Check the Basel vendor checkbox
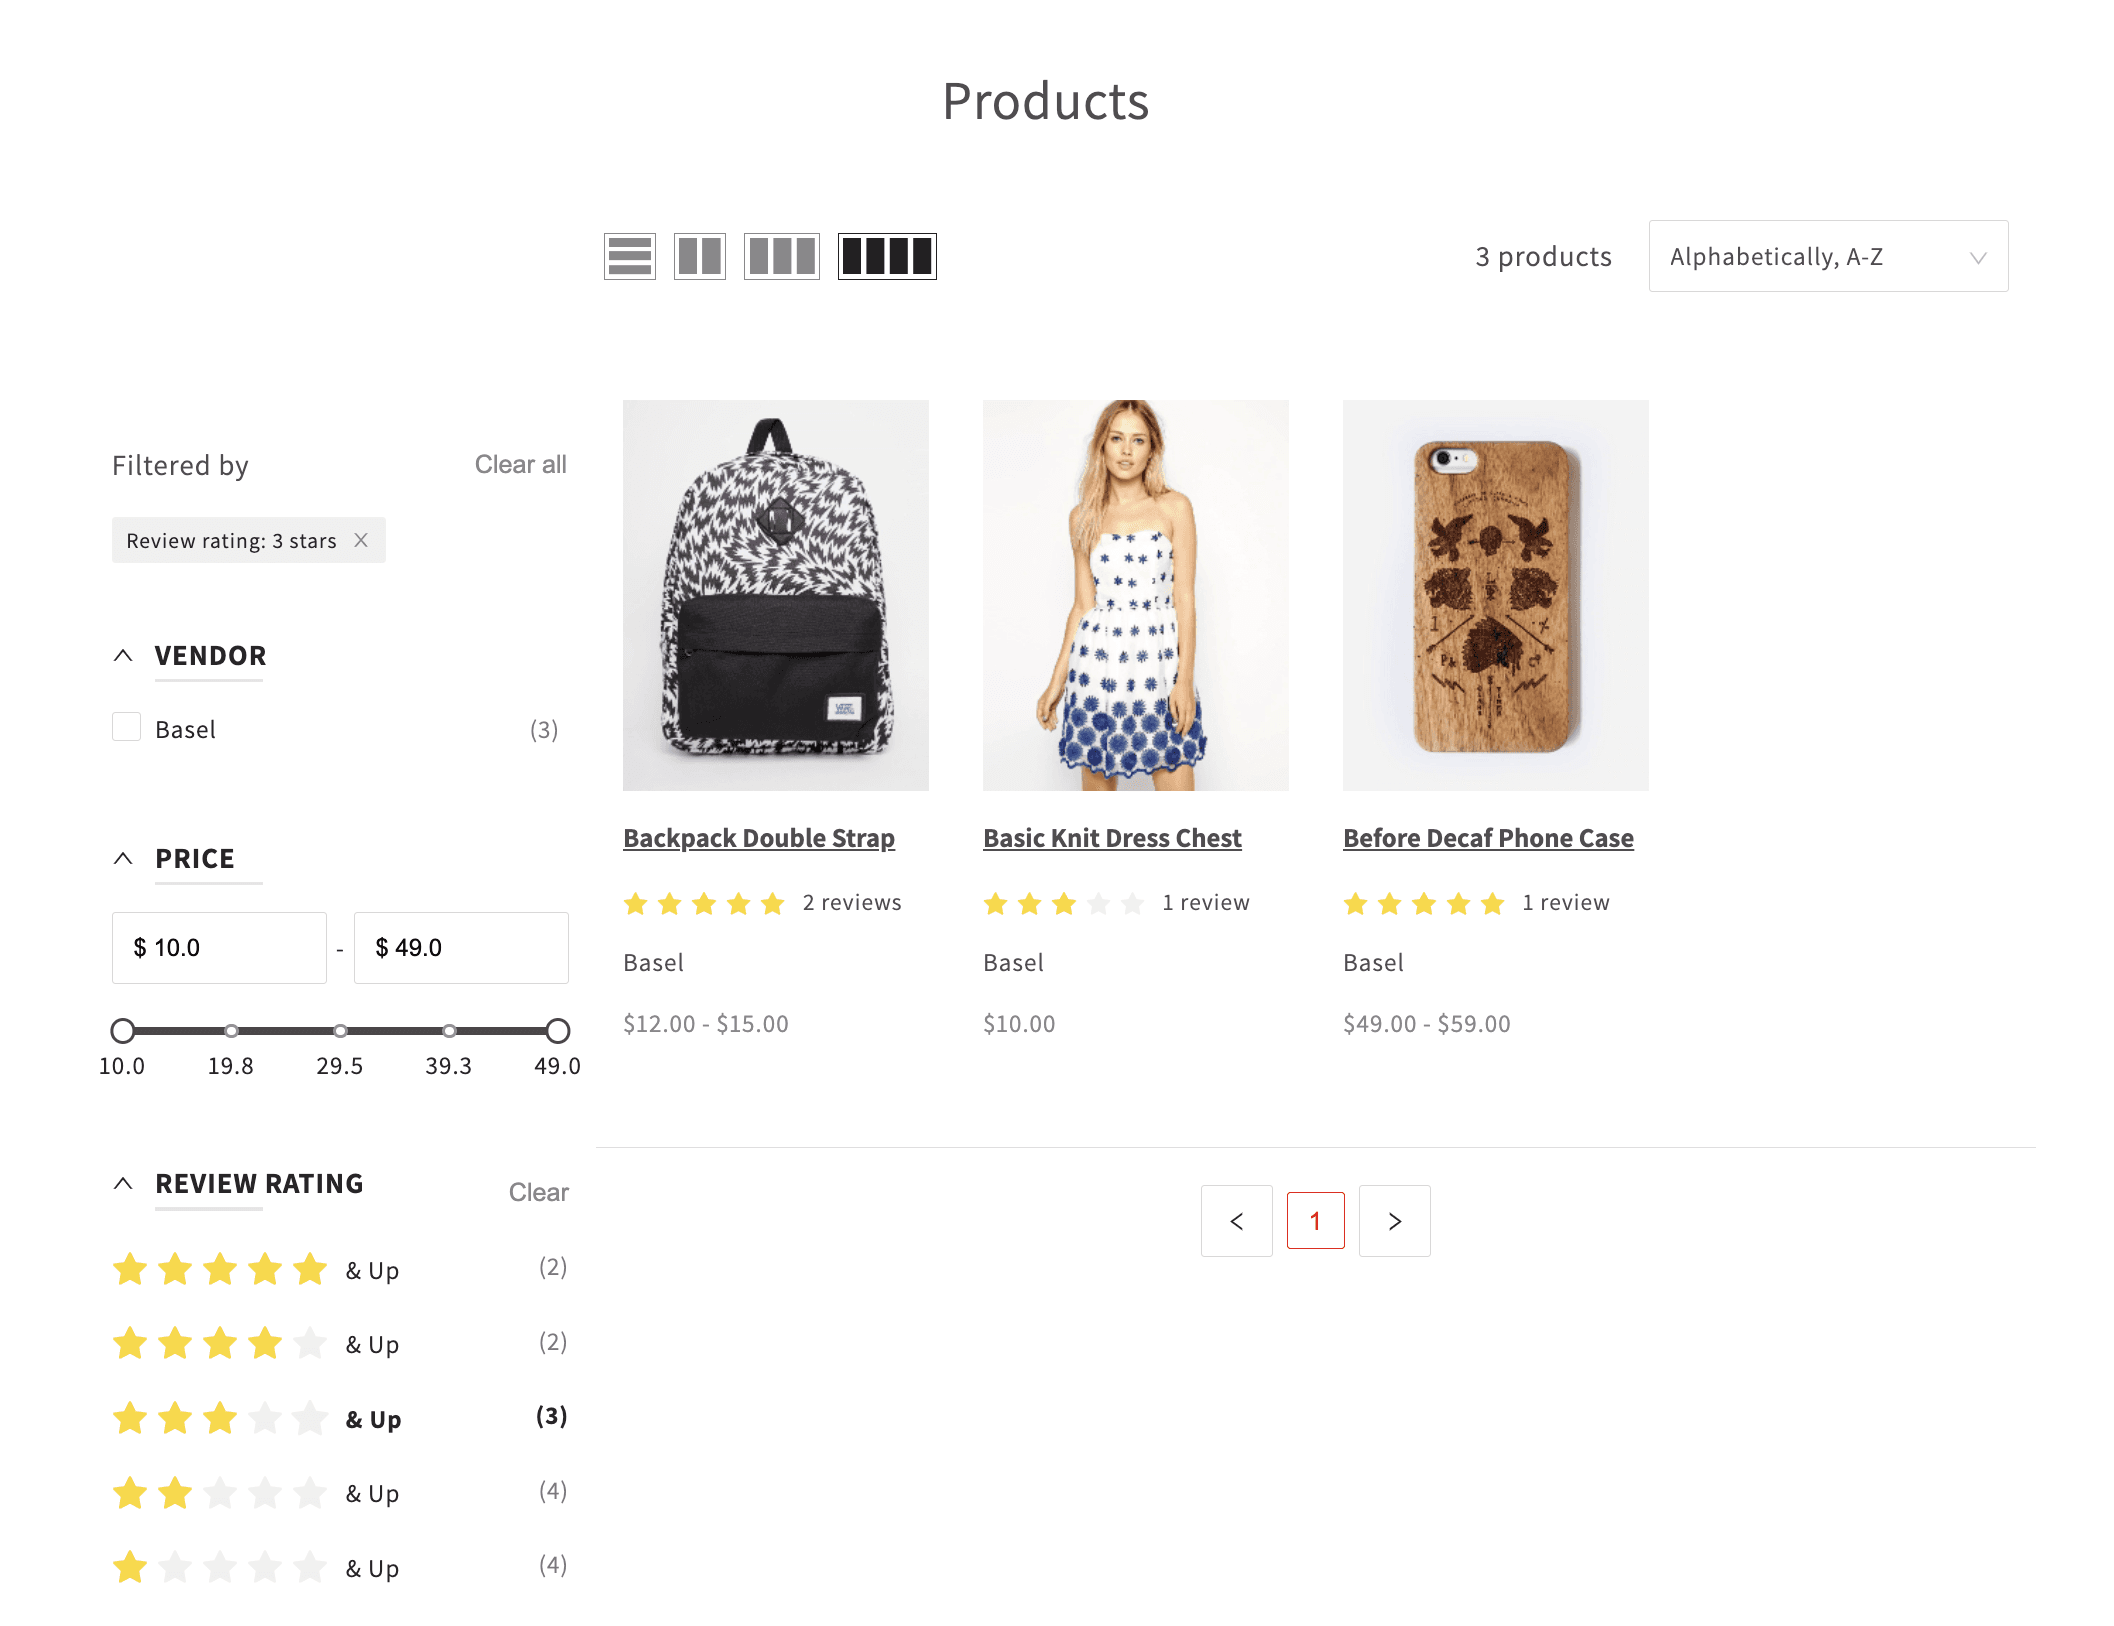The width and height of the screenshot is (2114, 1626). (127, 727)
